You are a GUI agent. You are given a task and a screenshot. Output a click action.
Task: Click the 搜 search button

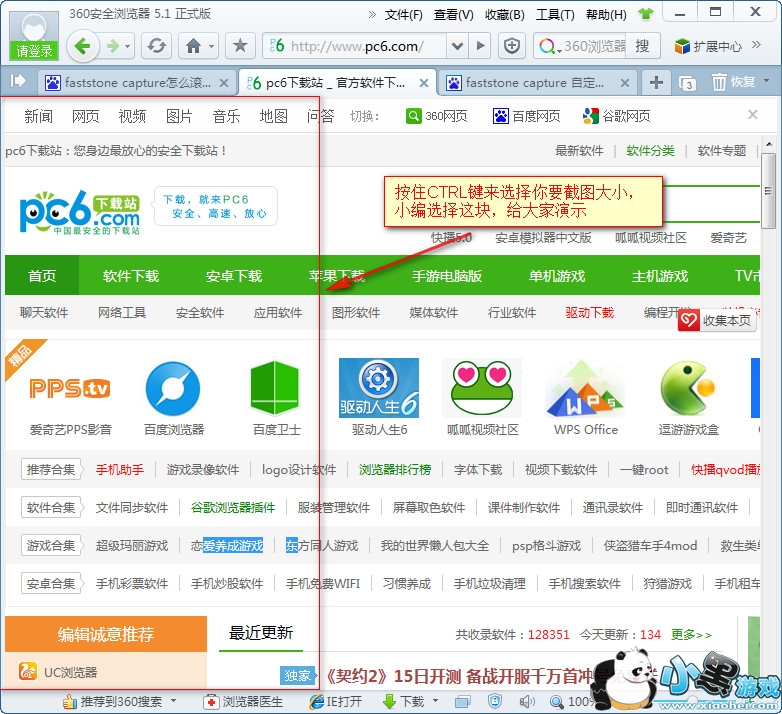point(643,46)
